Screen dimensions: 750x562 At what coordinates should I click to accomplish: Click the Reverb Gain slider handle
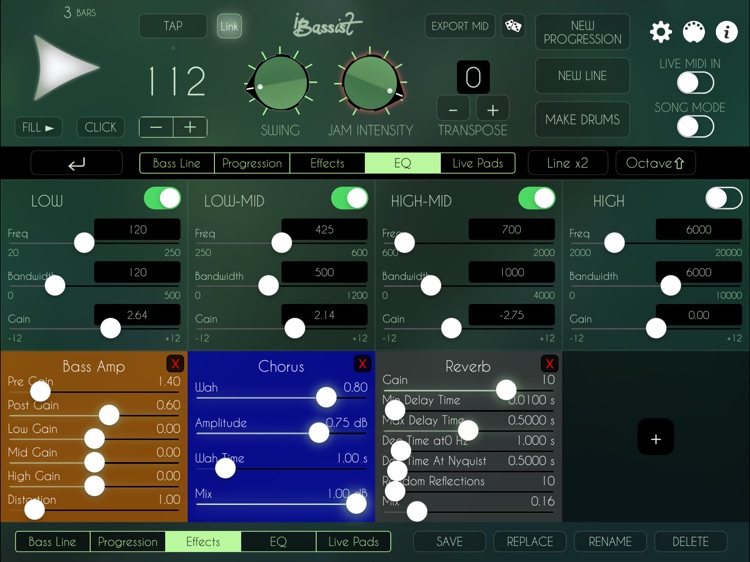pyautogui.click(x=506, y=390)
